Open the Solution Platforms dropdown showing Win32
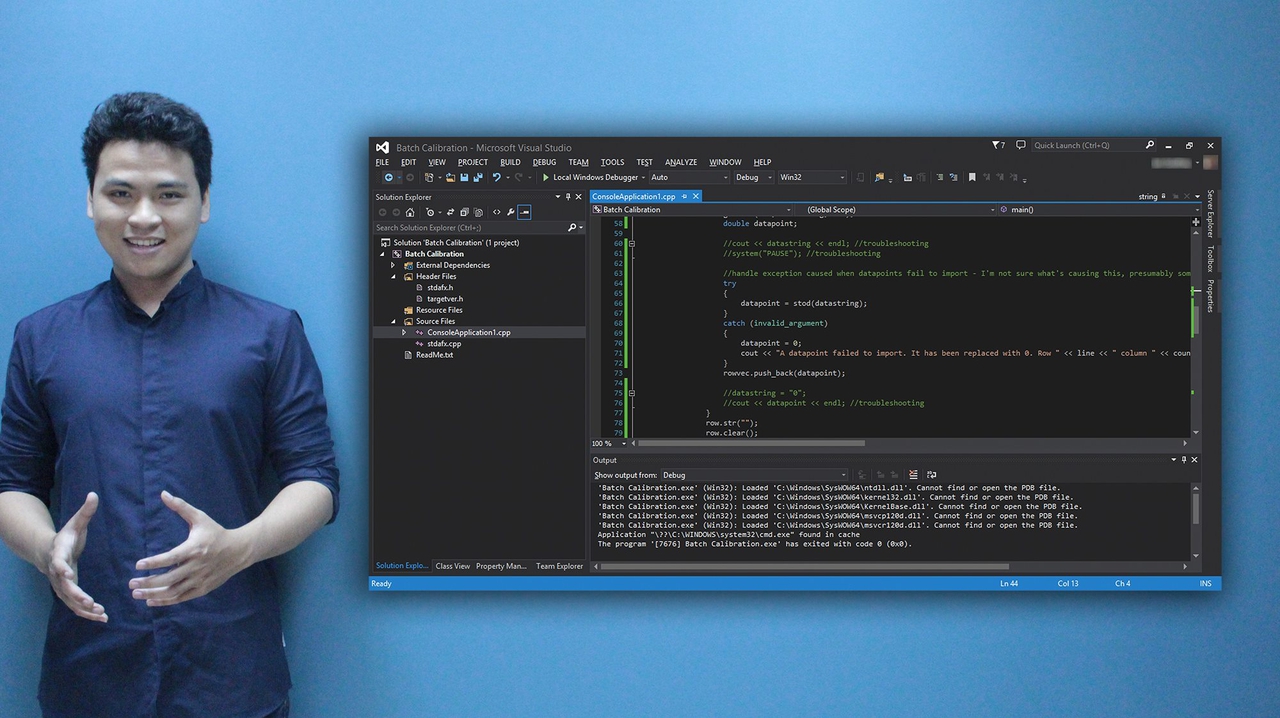Screen dimensions: 1280x718 [x=812, y=177]
